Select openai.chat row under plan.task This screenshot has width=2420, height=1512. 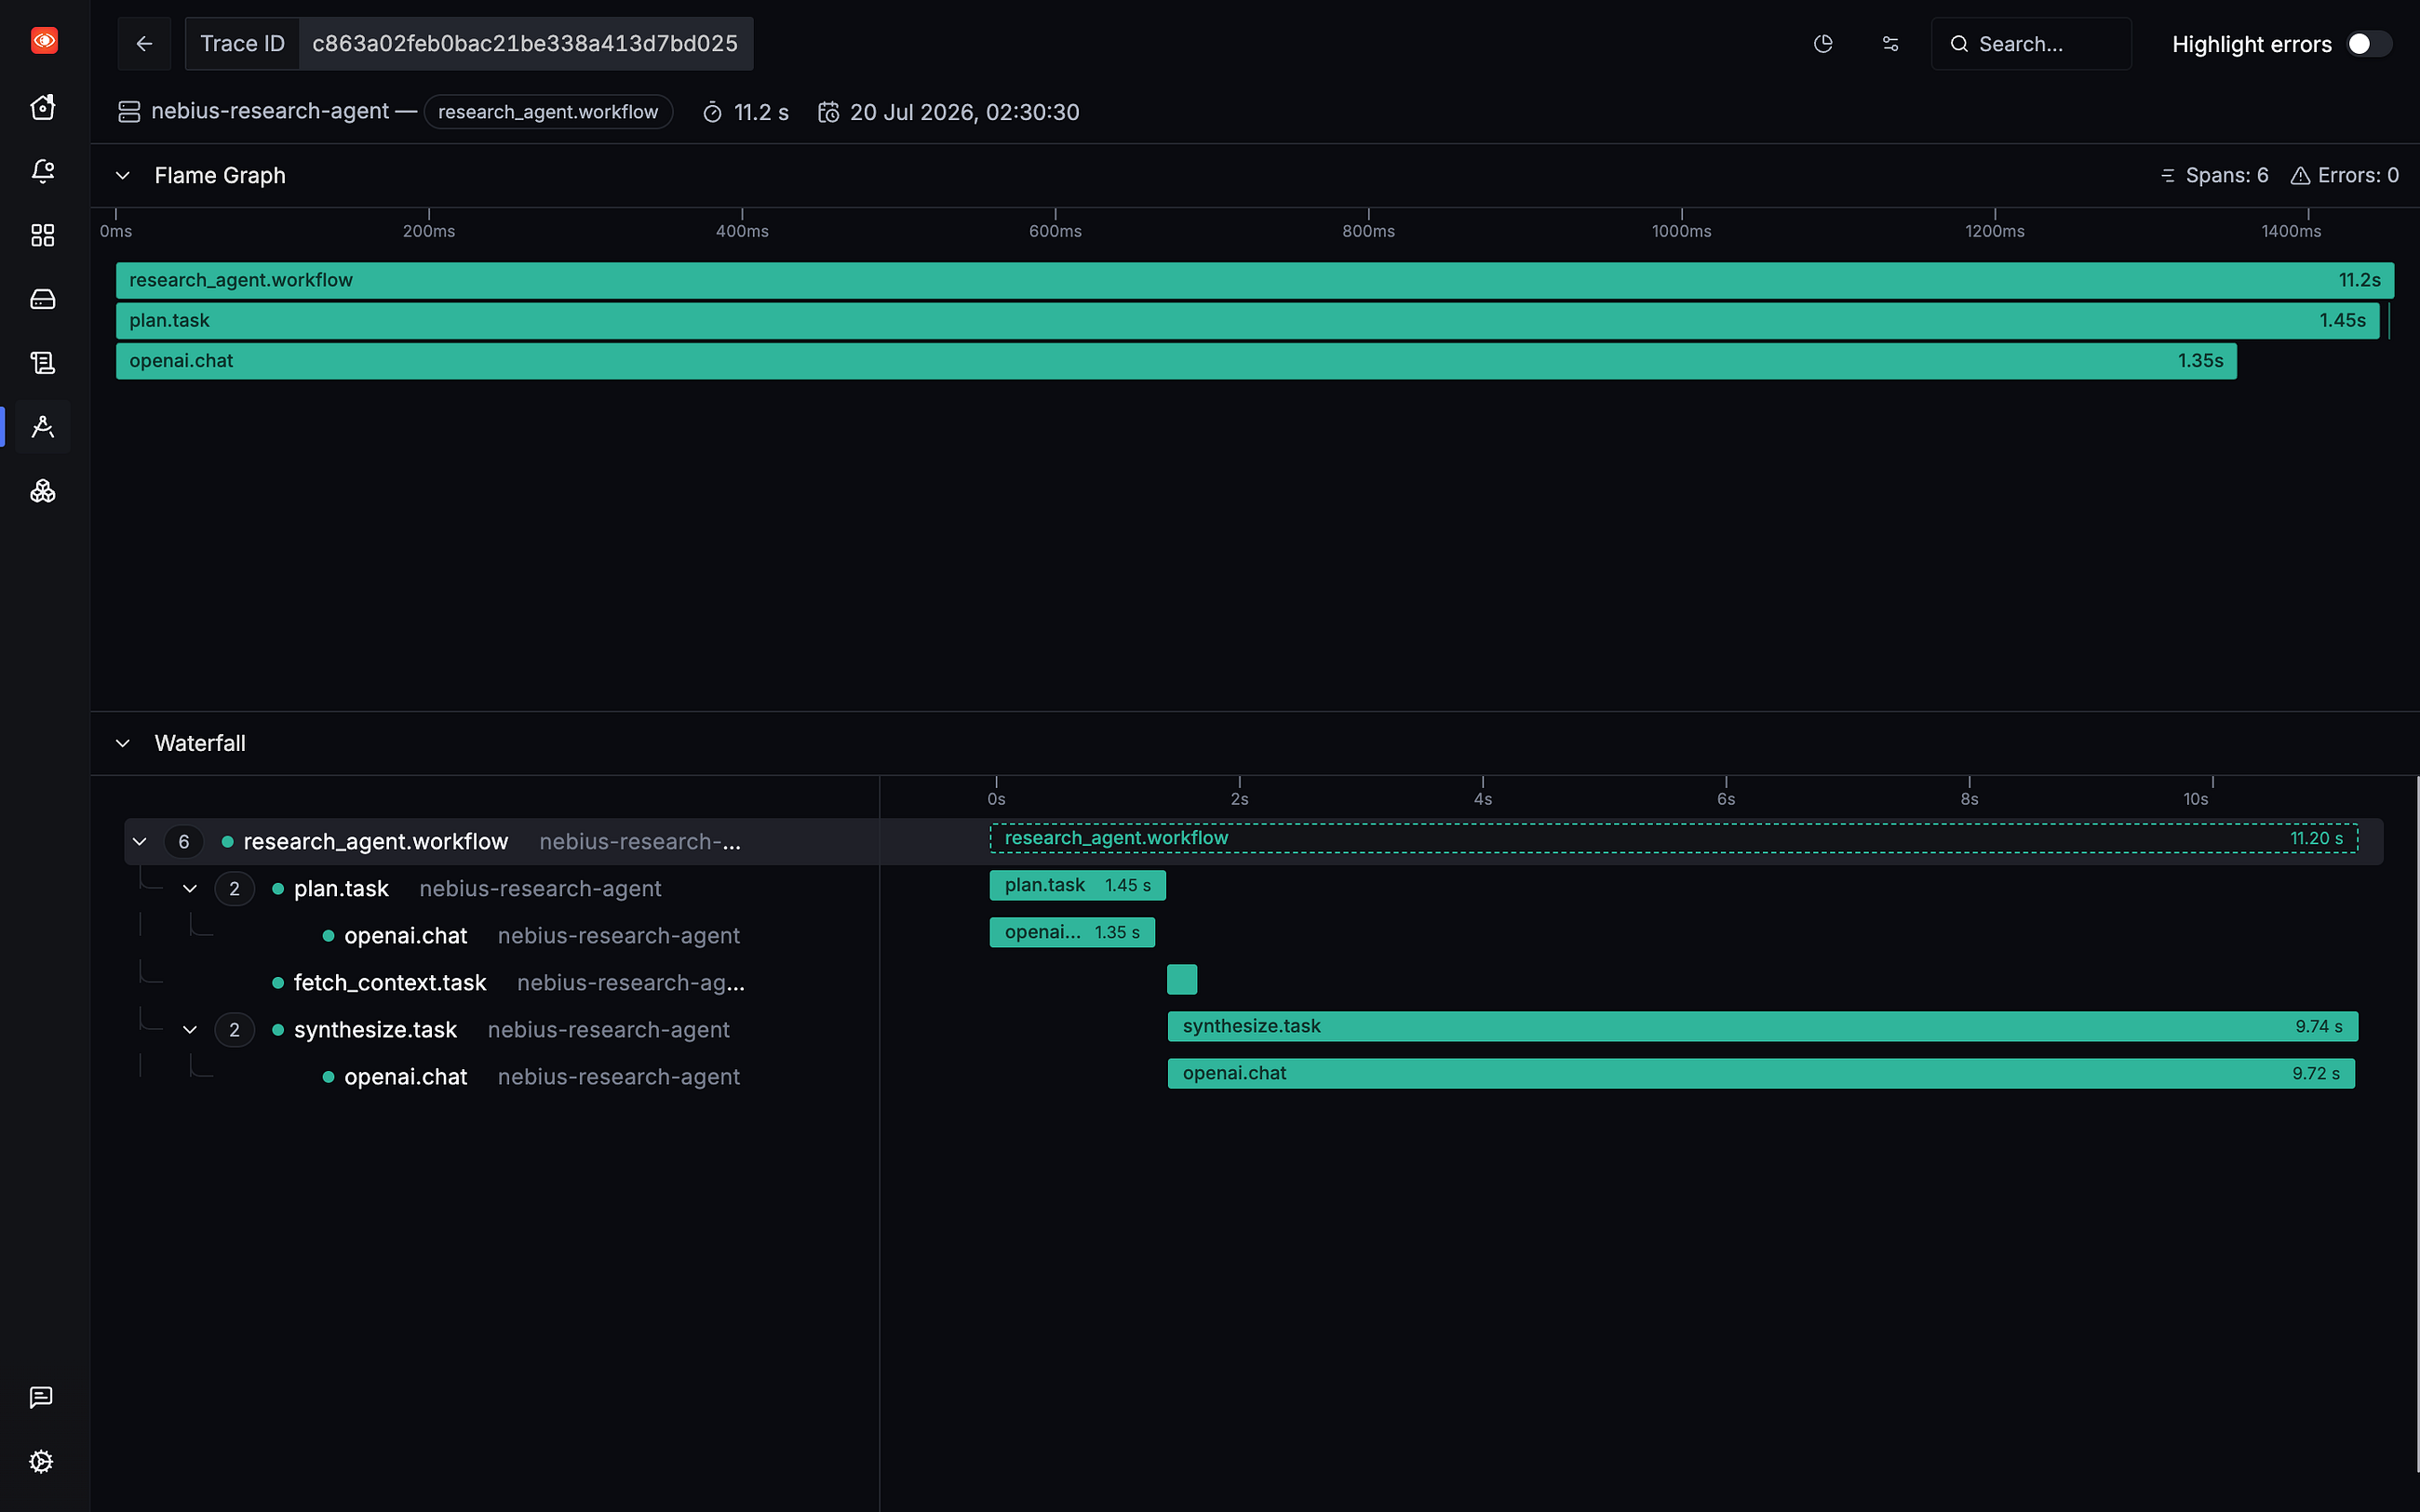[x=502, y=936]
